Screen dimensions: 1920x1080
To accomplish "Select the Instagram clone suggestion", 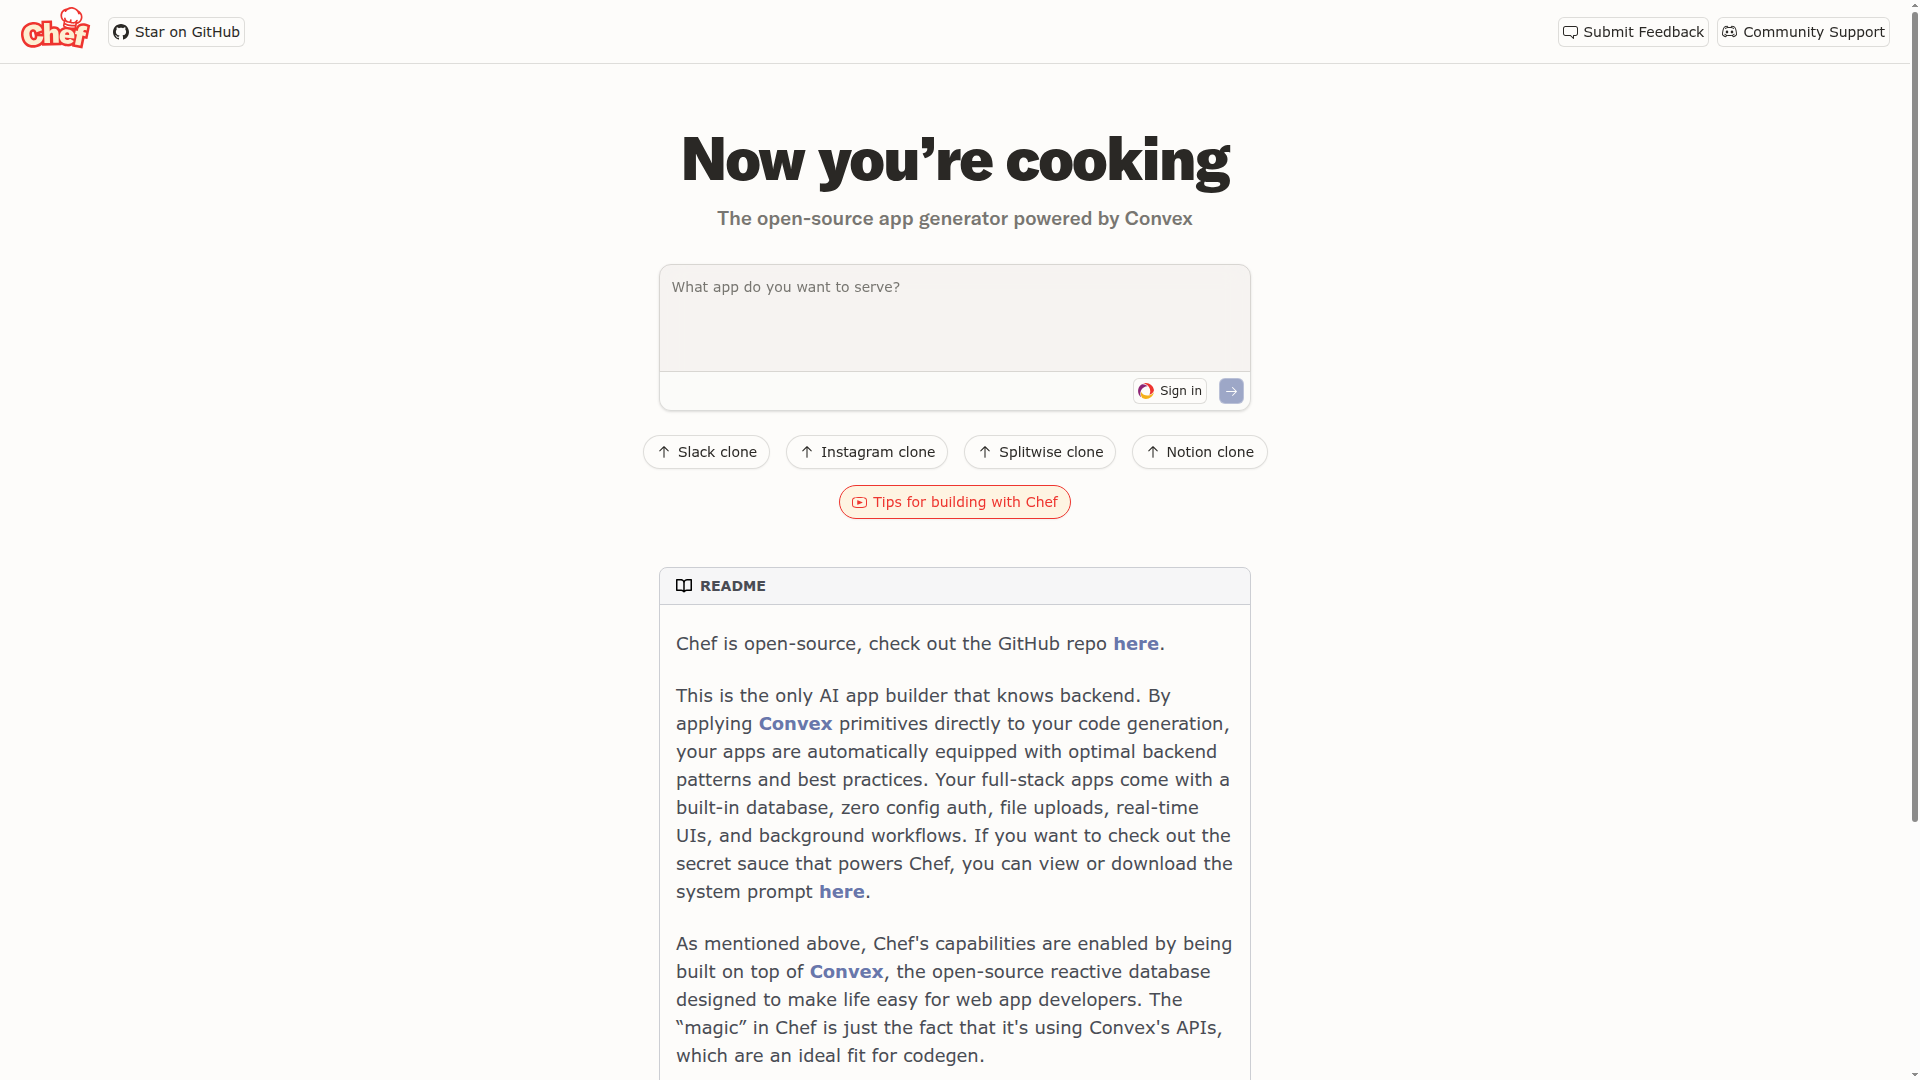I will coord(866,452).
